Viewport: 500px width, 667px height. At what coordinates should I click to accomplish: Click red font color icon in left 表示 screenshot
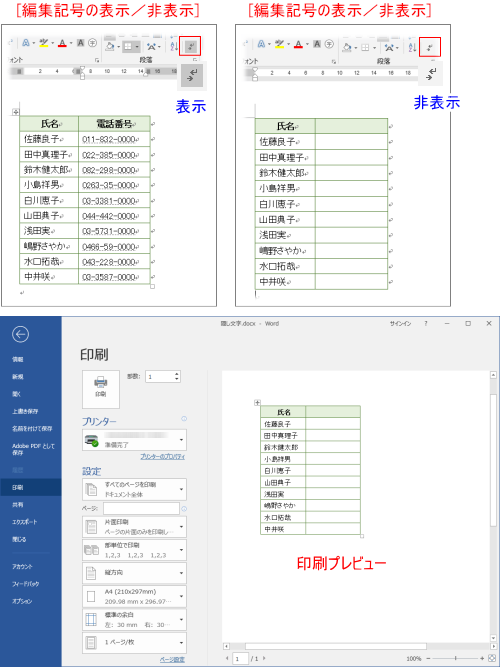pos(63,43)
